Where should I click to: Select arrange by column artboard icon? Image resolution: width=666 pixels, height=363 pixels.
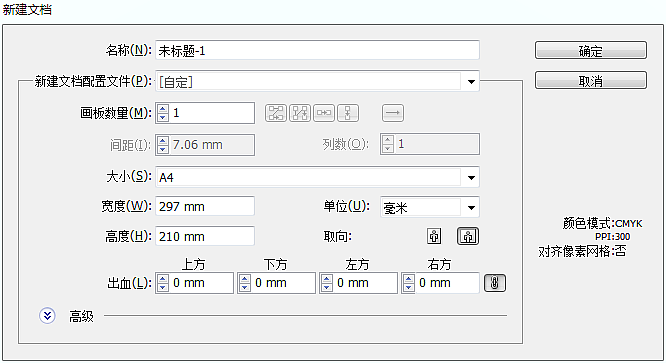pyautogui.click(x=348, y=113)
